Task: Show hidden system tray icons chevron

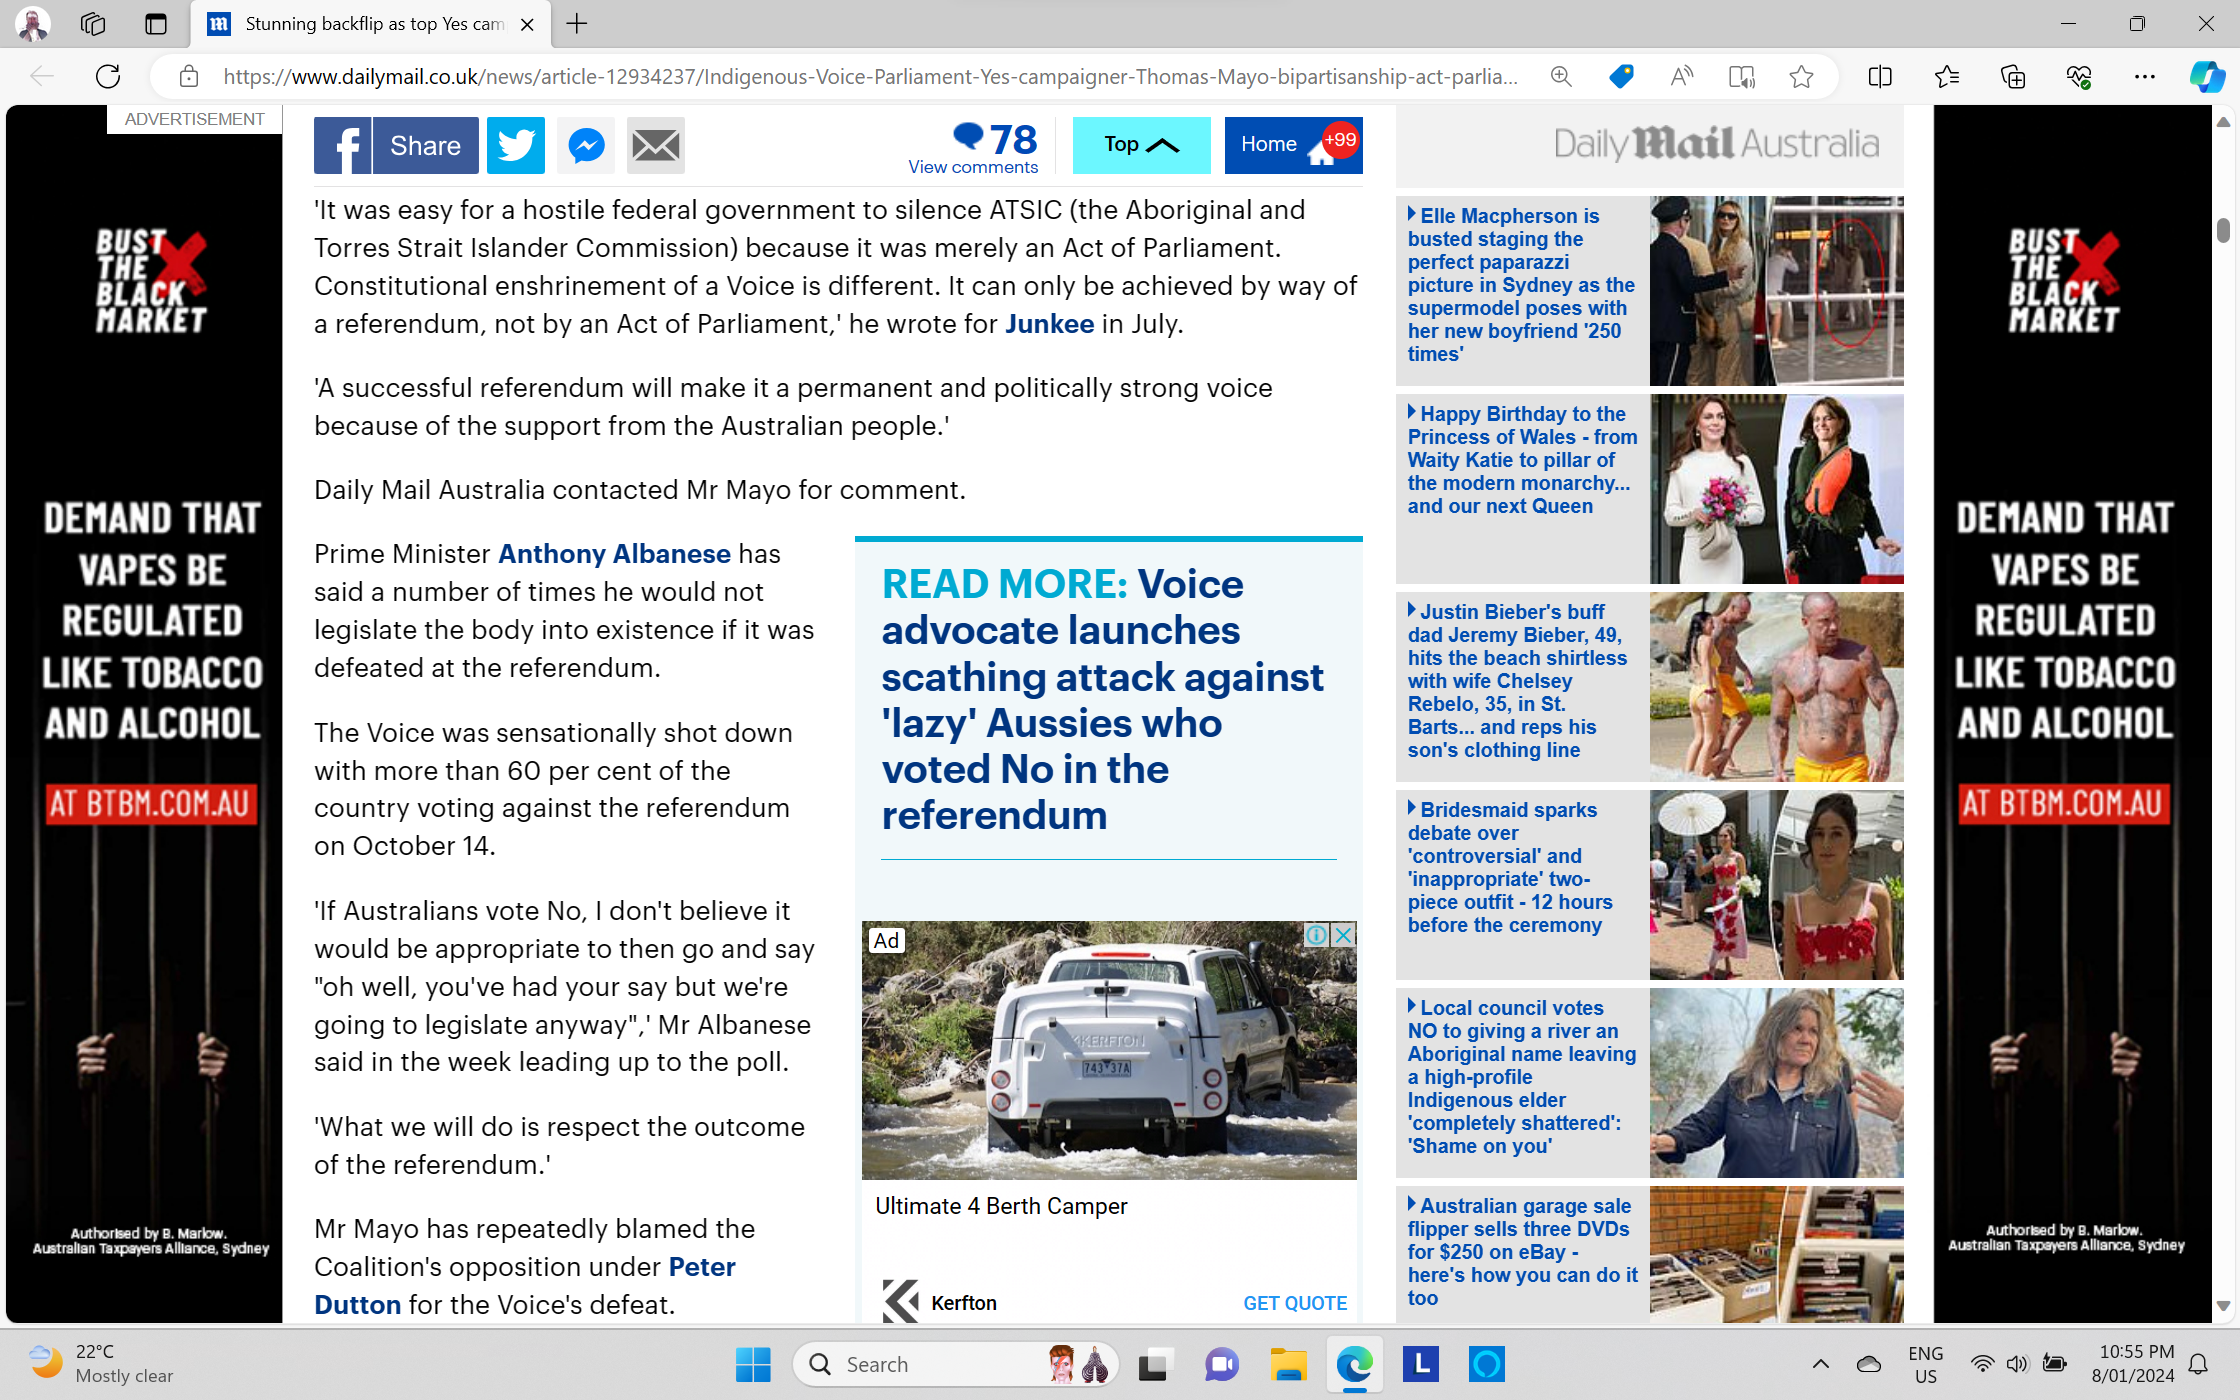Action: [1821, 1364]
